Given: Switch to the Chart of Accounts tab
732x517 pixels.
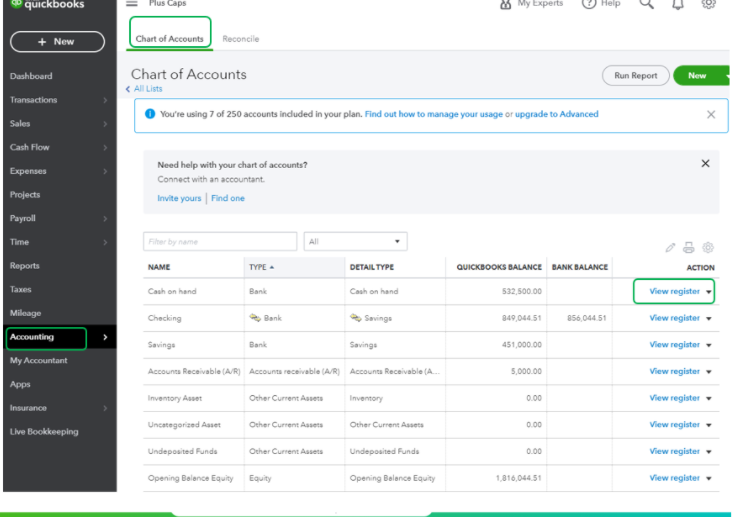Looking at the screenshot, I should click(x=169, y=39).
